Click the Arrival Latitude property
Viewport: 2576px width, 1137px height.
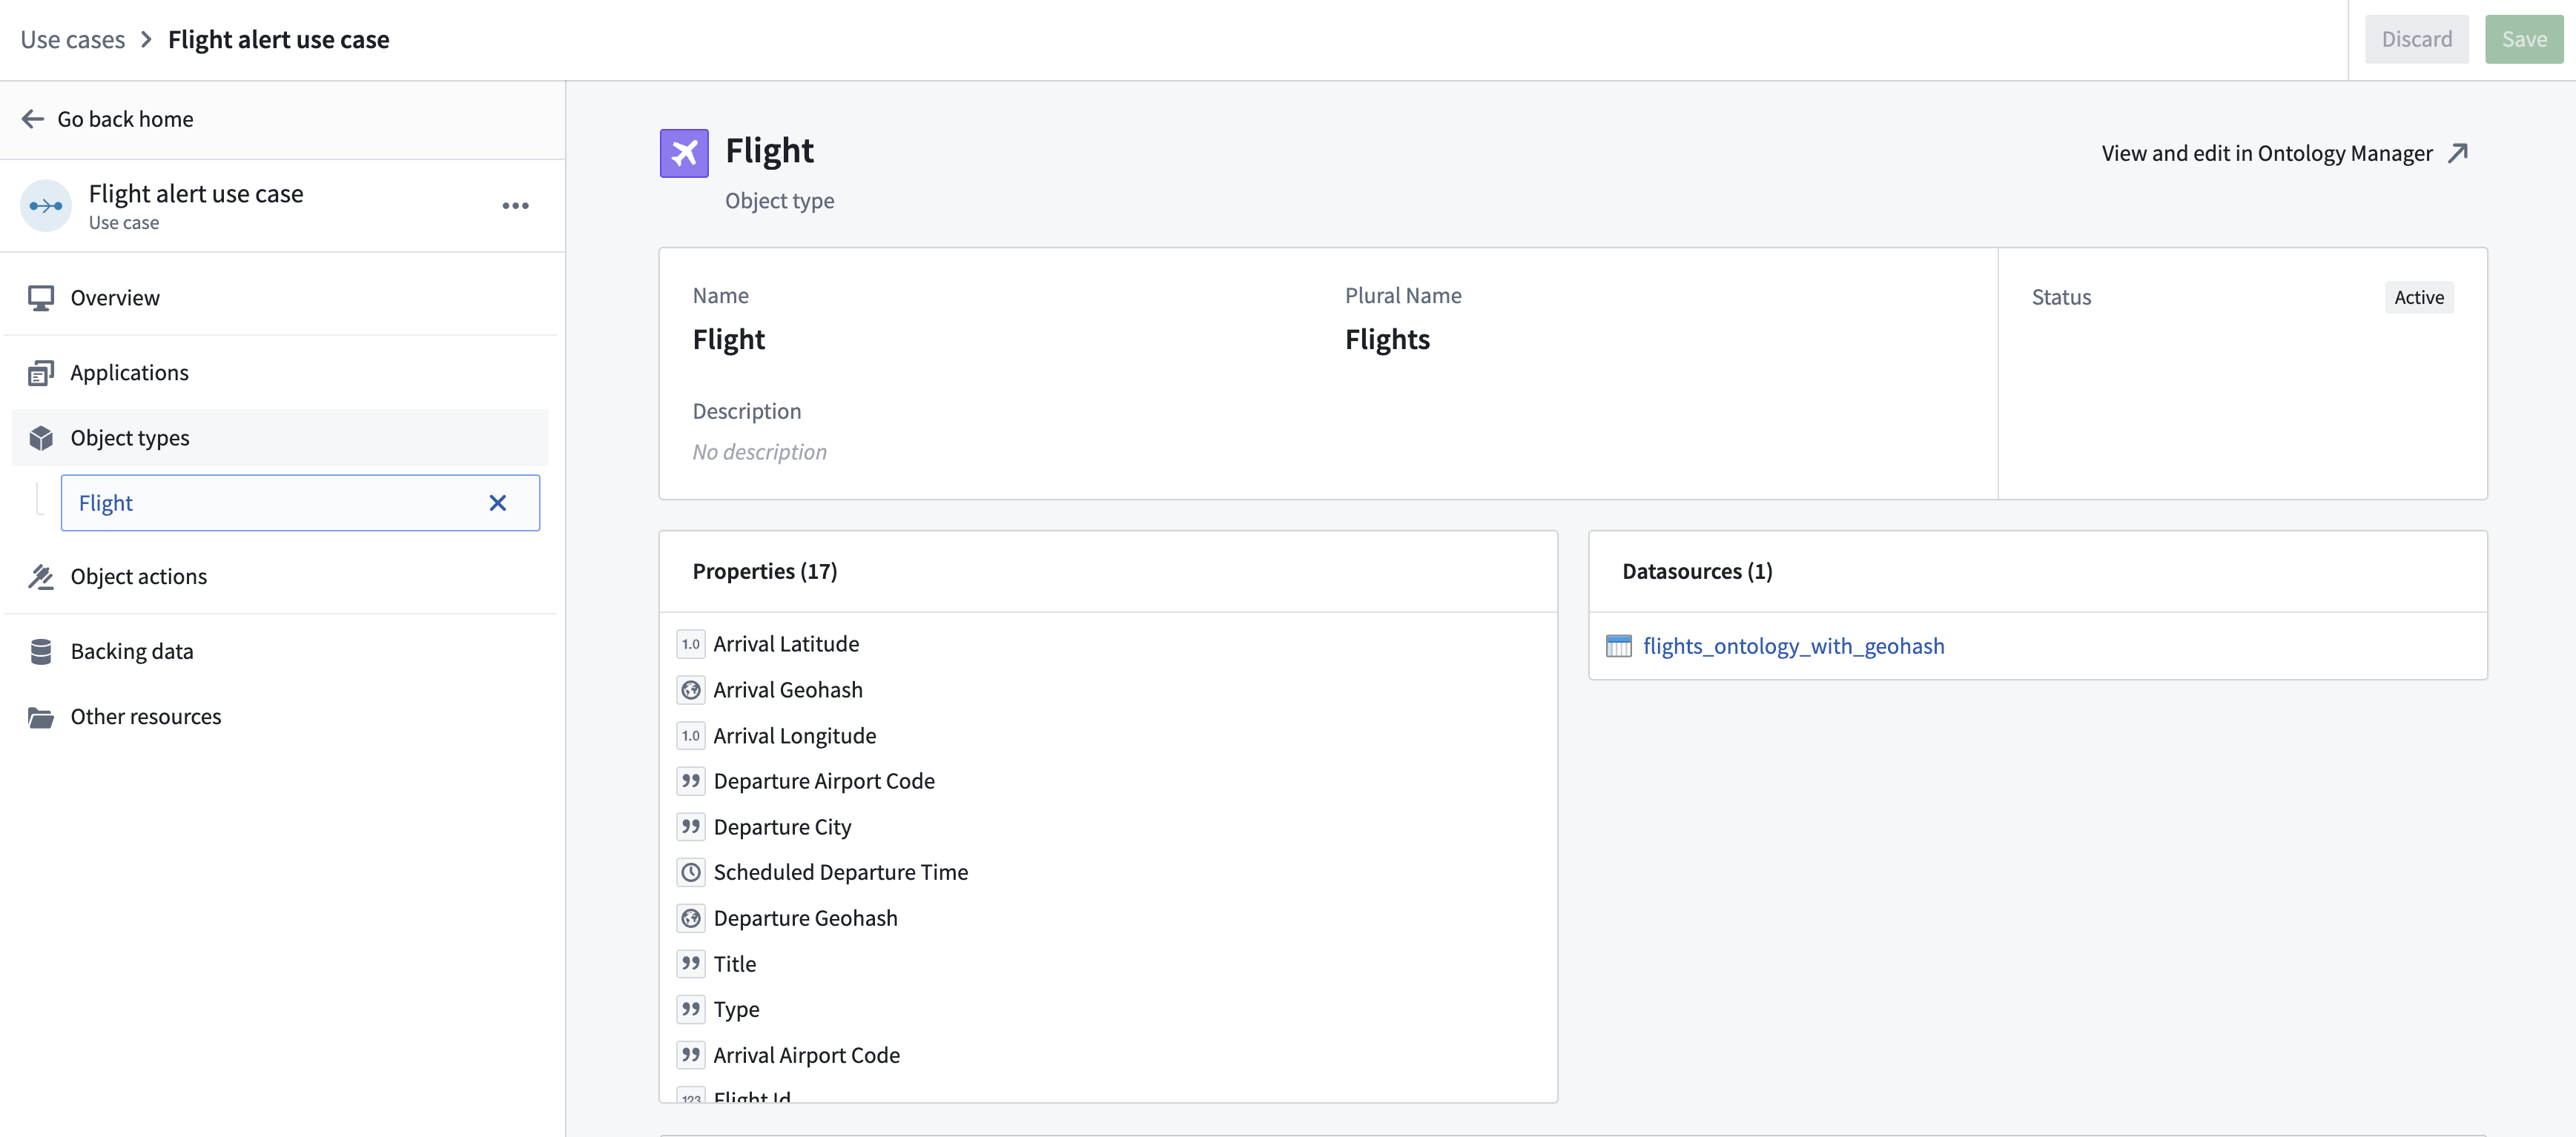(x=786, y=644)
